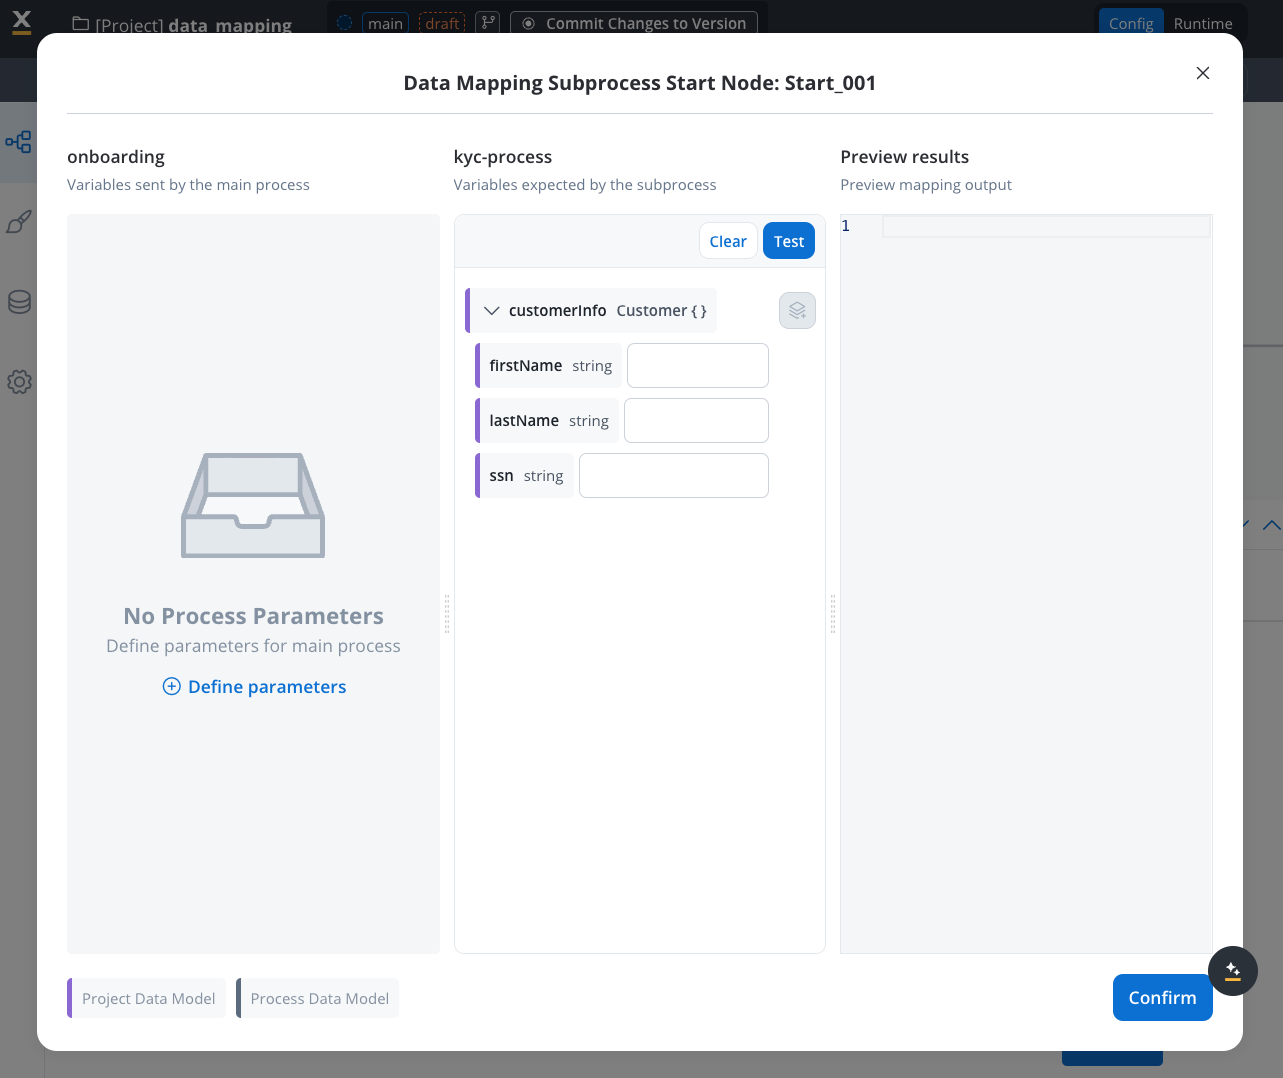Open the database data model icon
Image resolution: width=1283 pixels, height=1078 pixels.
18,302
